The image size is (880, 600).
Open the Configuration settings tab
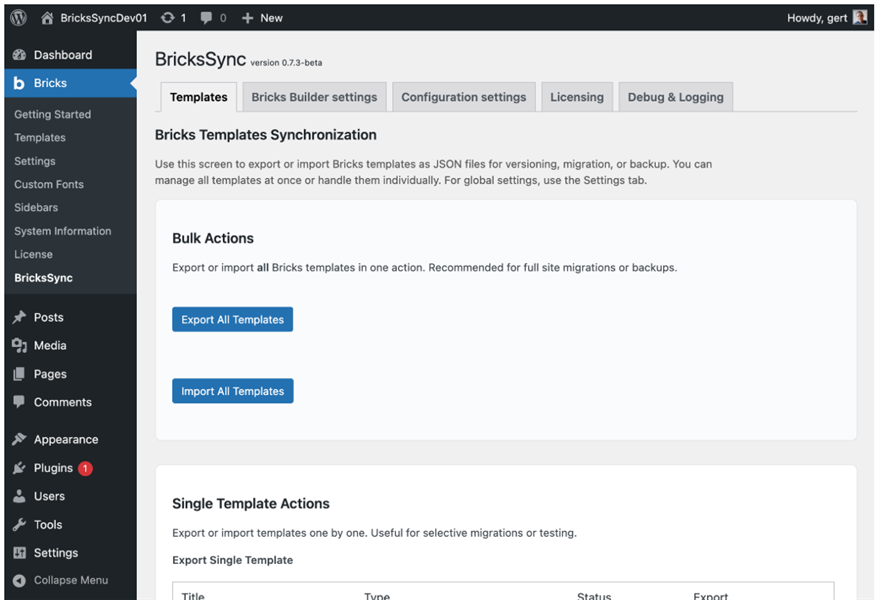[463, 97]
